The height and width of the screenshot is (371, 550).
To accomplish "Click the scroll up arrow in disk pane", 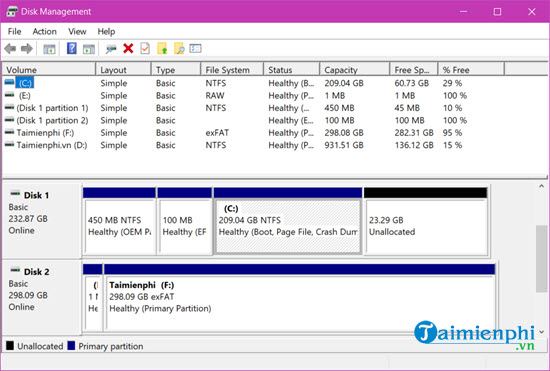I will [542, 187].
